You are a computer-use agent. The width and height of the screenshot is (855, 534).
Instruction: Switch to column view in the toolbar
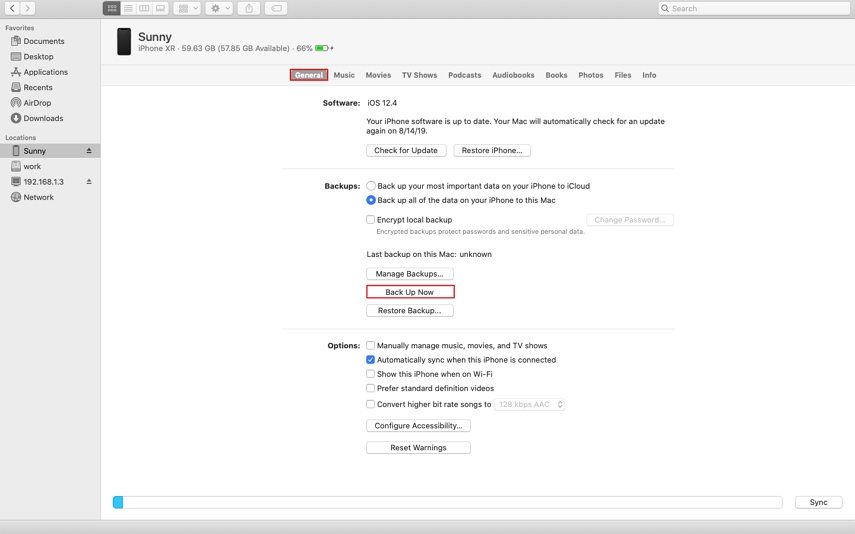click(x=144, y=8)
